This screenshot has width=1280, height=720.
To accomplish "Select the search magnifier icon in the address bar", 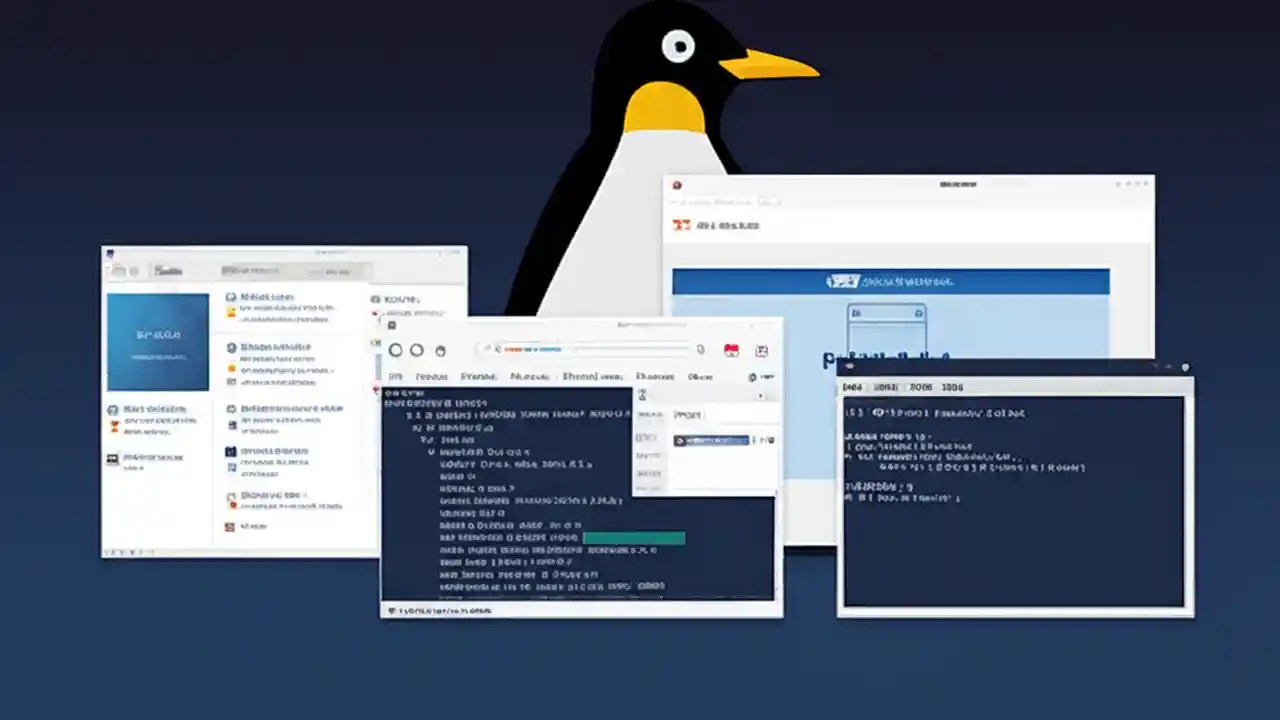I will click(x=498, y=349).
